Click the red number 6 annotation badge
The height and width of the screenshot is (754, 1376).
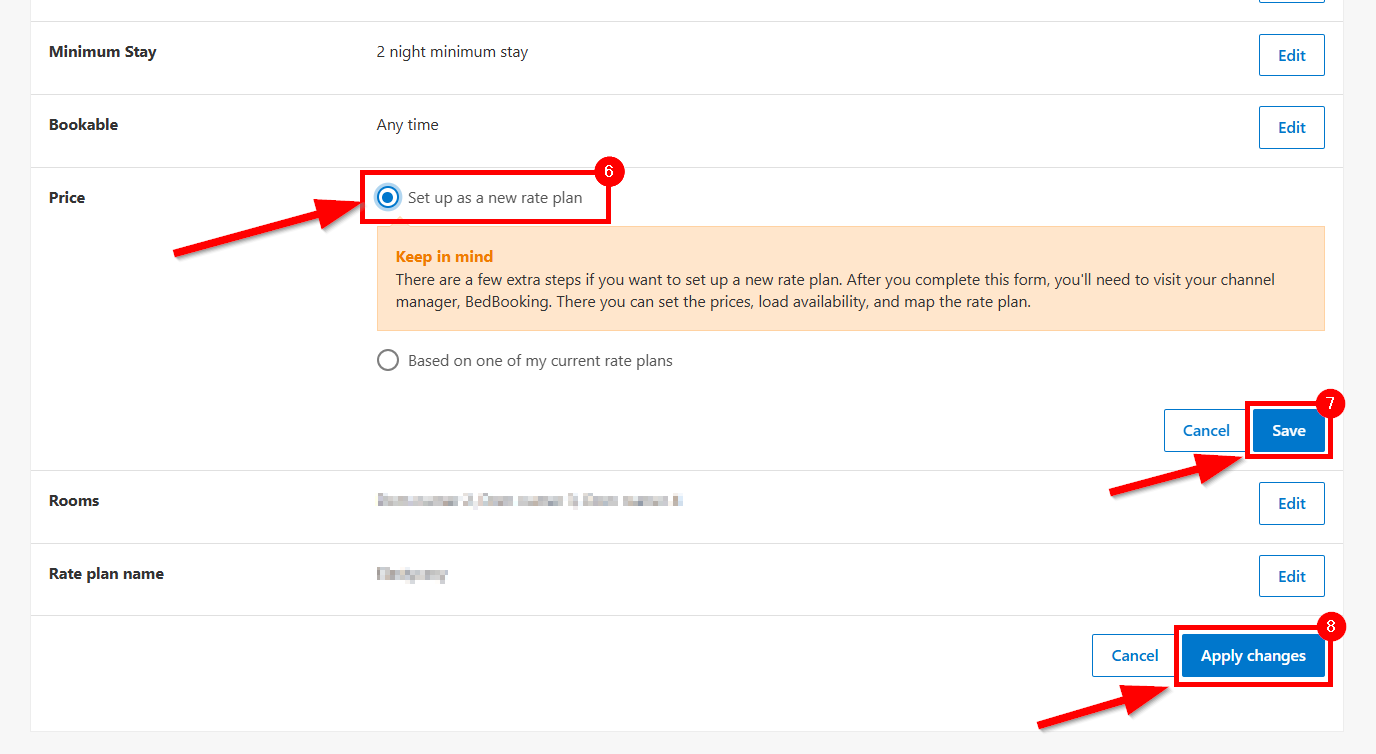tap(609, 171)
